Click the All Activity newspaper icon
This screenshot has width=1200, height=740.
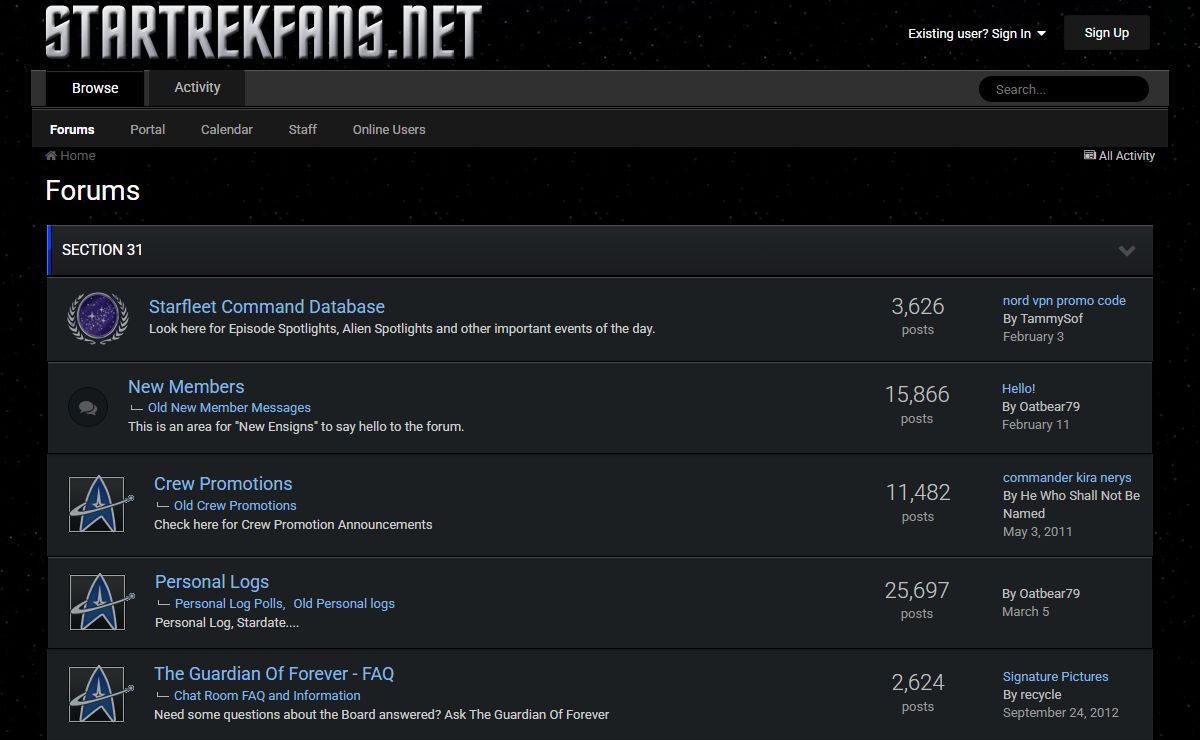pos(1089,156)
